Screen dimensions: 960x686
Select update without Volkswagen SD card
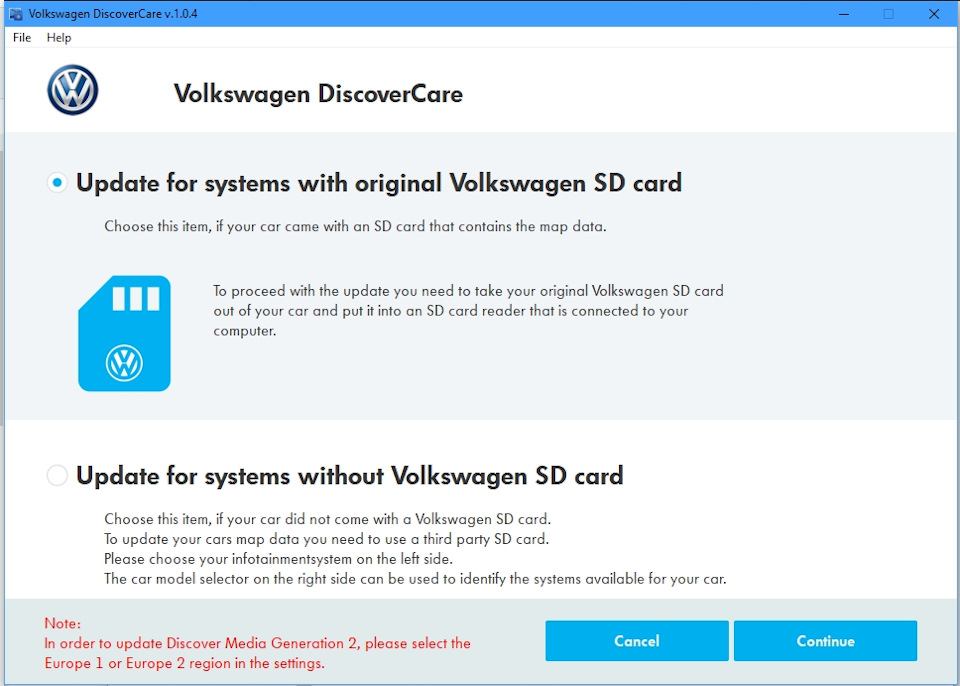point(57,475)
